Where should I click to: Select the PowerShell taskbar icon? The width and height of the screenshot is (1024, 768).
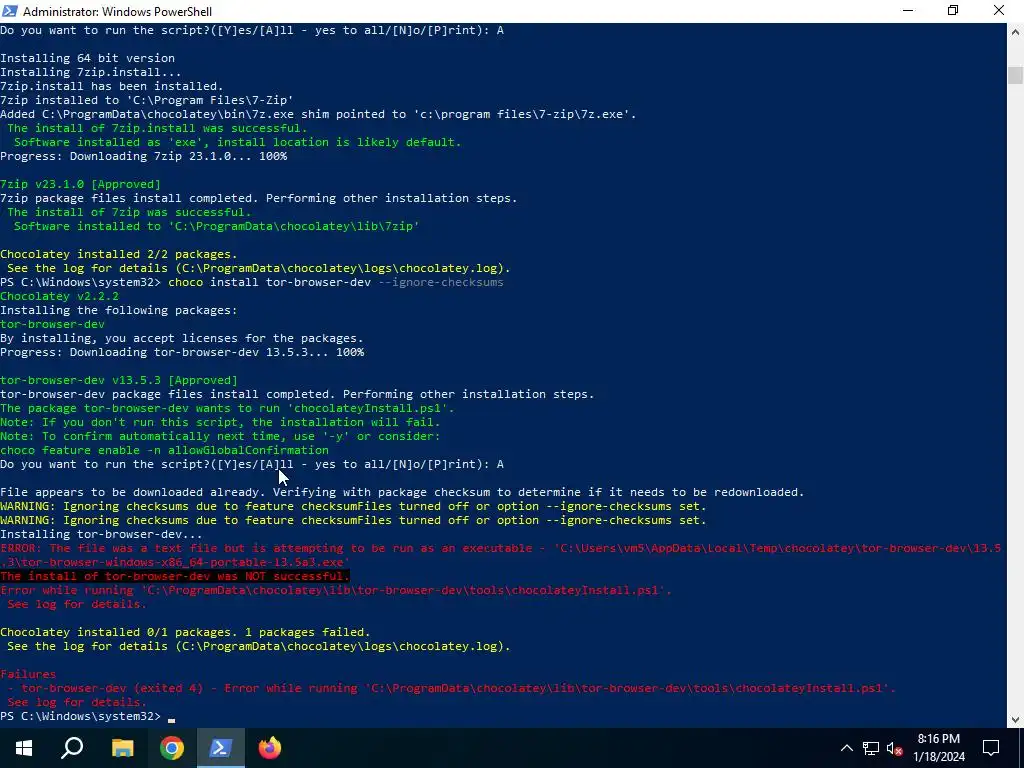221,748
